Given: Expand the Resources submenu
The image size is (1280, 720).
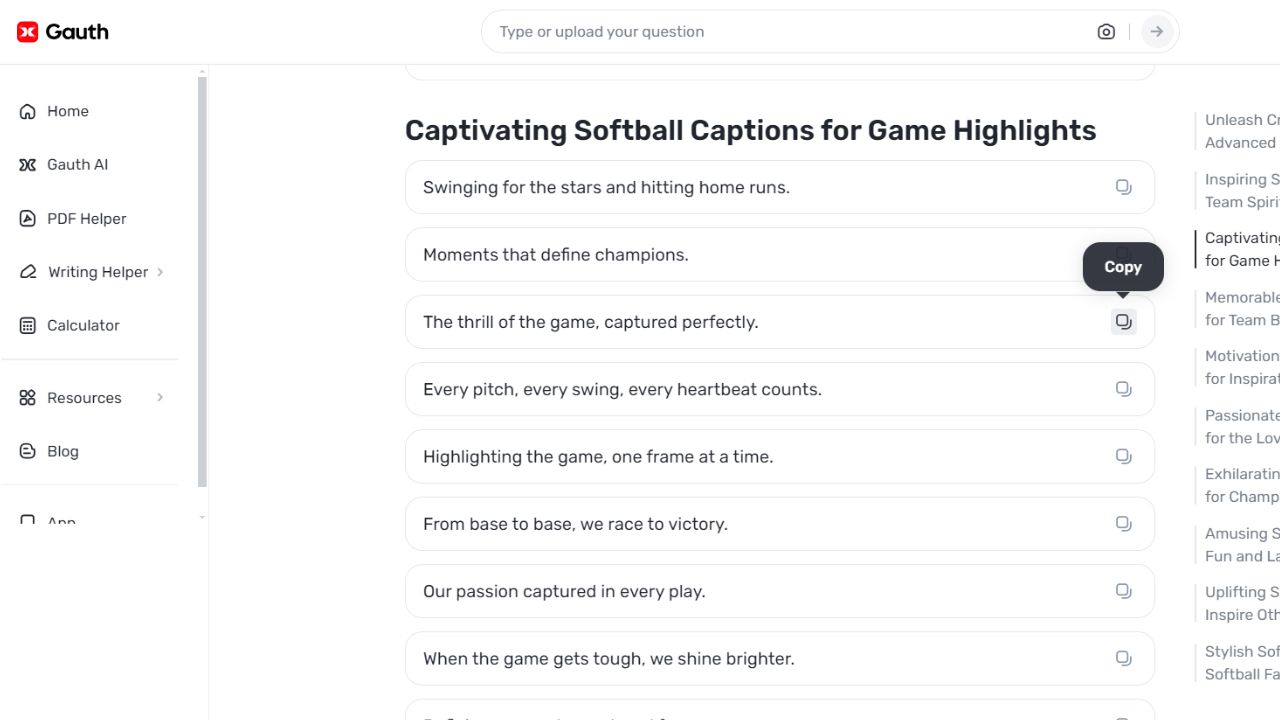Looking at the screenshot, I should click(x=160, y=397).
